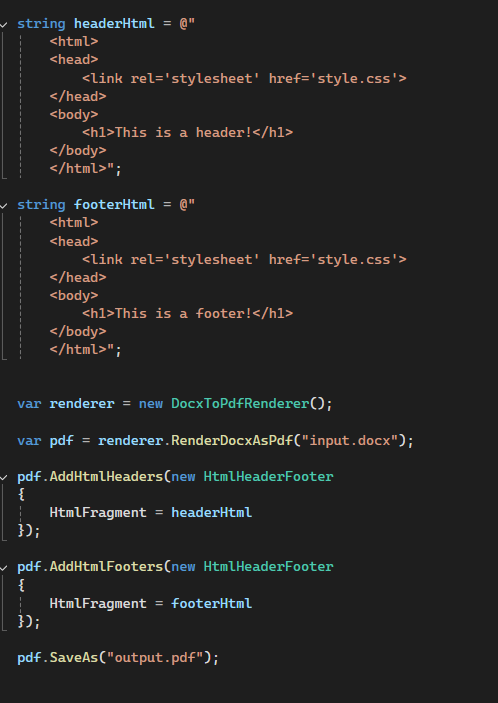Click renderer in the "var renderer" declaration
Viewport: 498px width, 703px height.
tap(82, 404)
